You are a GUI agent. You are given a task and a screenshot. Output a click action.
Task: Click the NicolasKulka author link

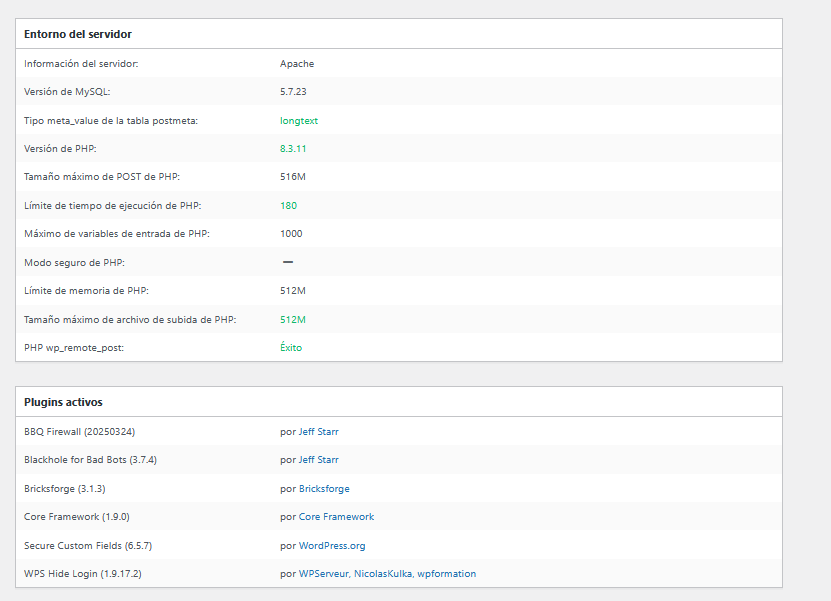(384, 574)
